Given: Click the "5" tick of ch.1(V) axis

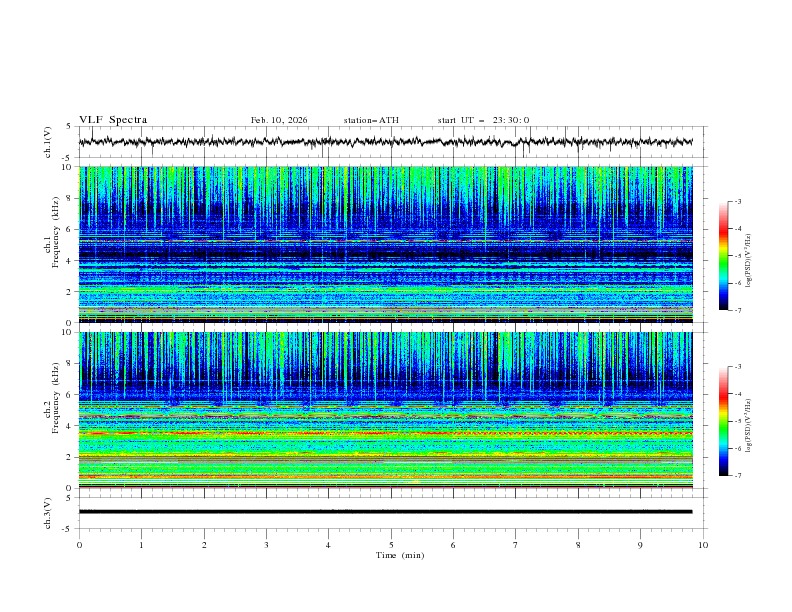Looking at the screenshot, I should [69, 127].
